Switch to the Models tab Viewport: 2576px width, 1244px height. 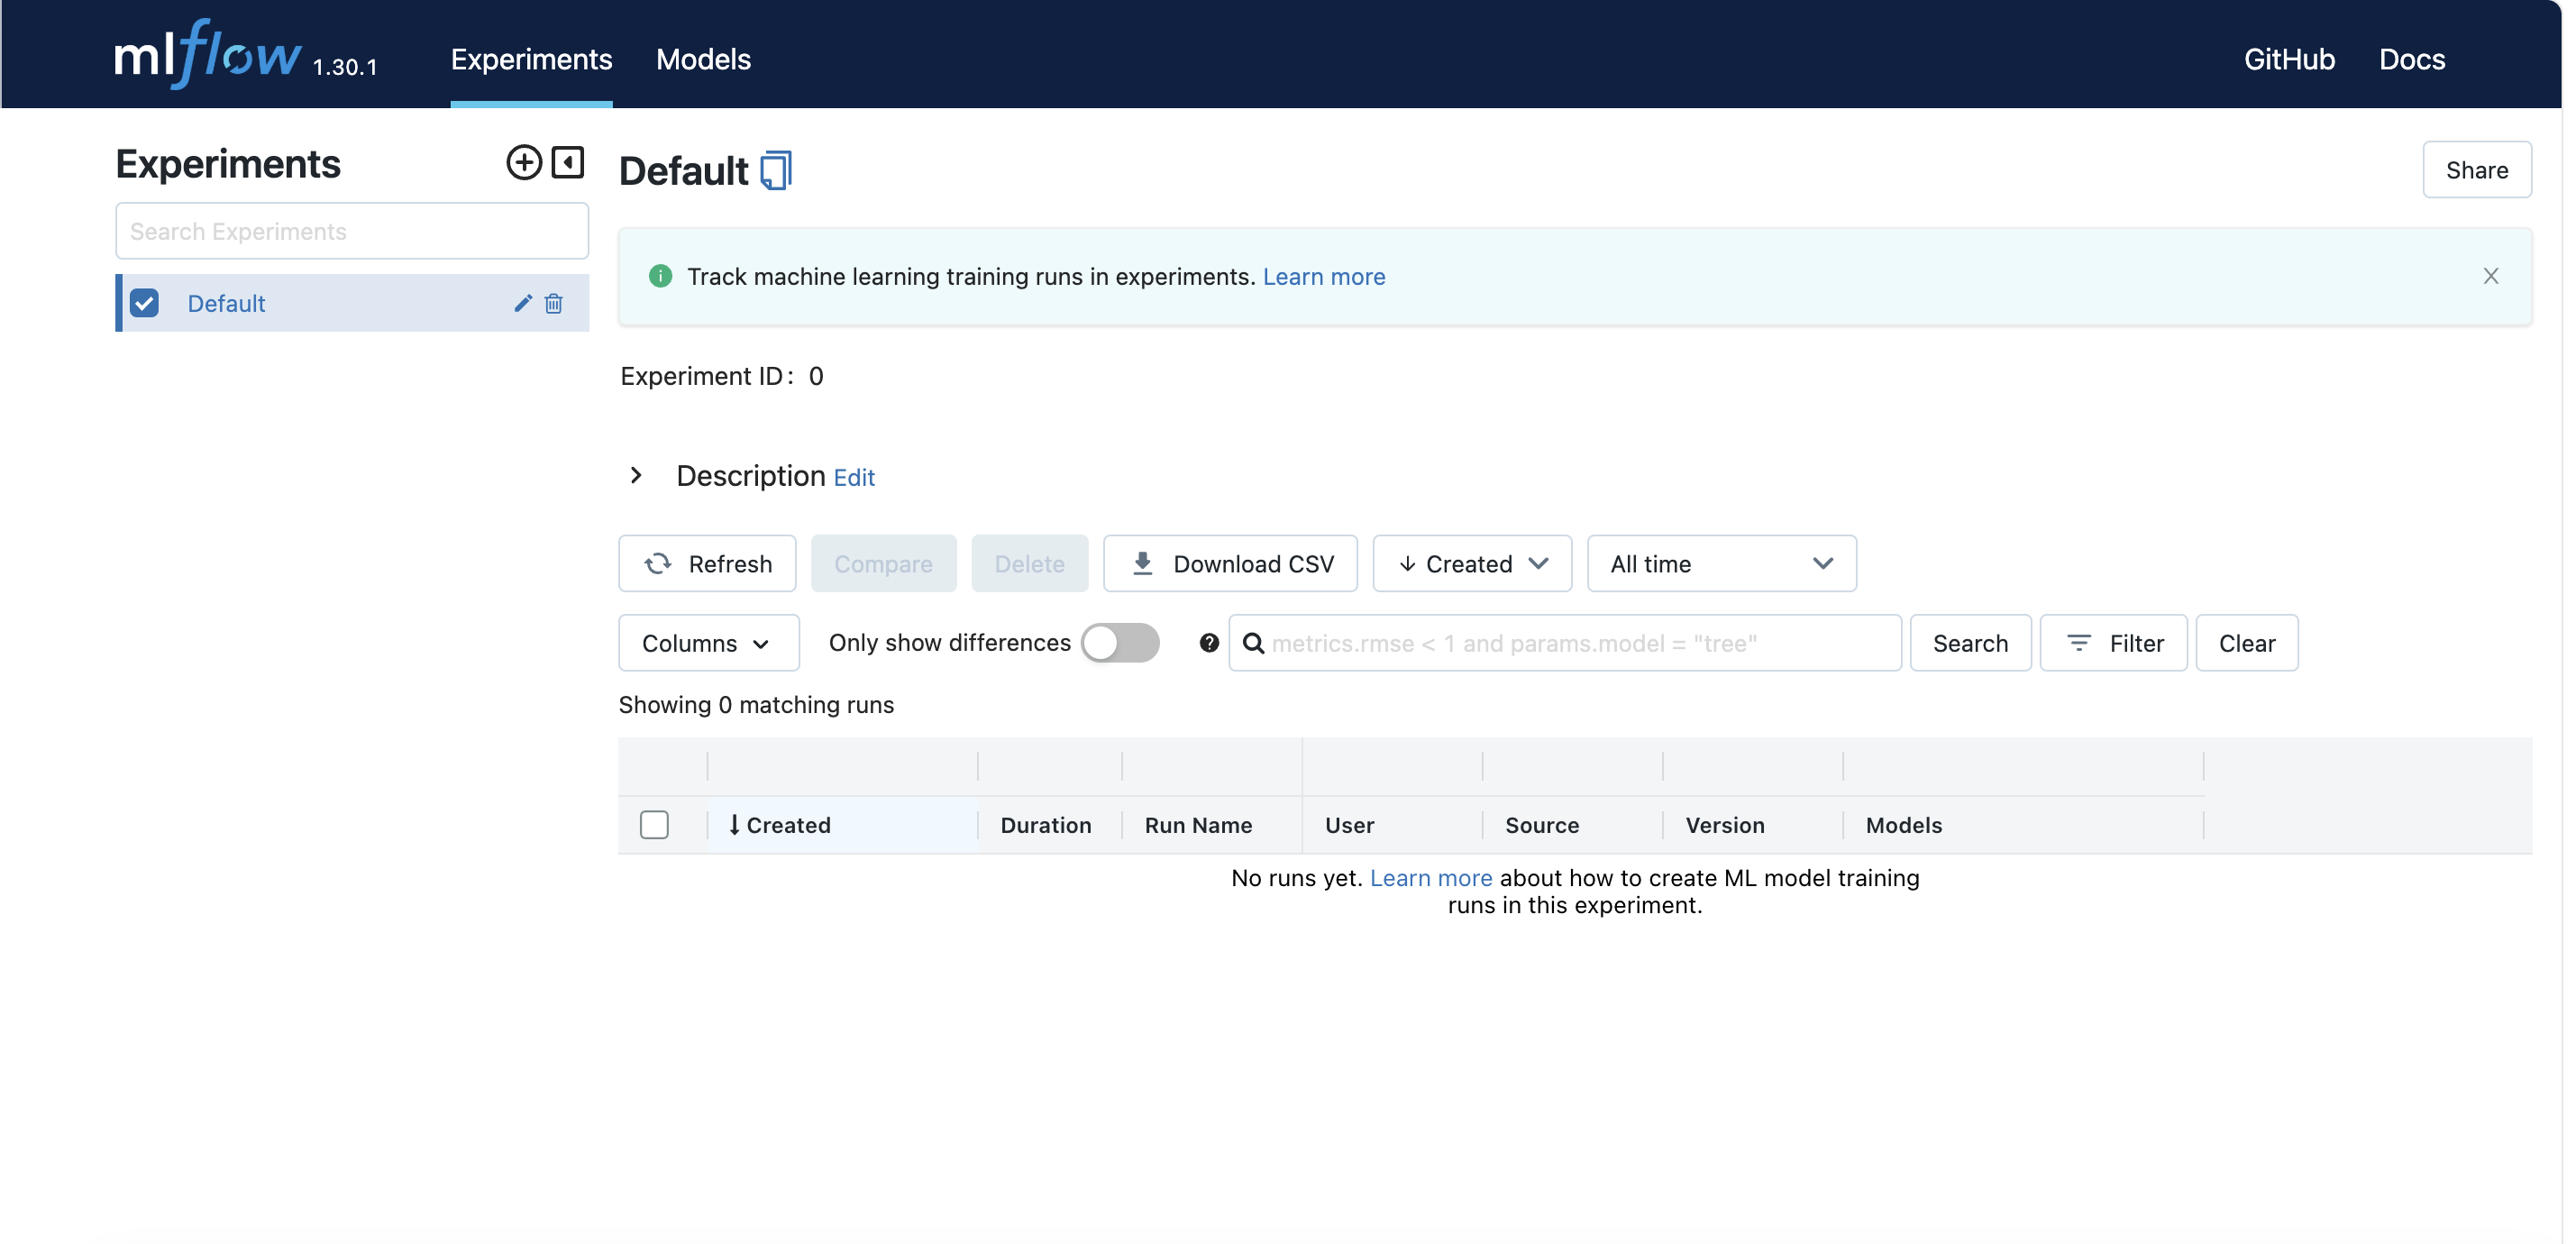[x=703, y=59]
